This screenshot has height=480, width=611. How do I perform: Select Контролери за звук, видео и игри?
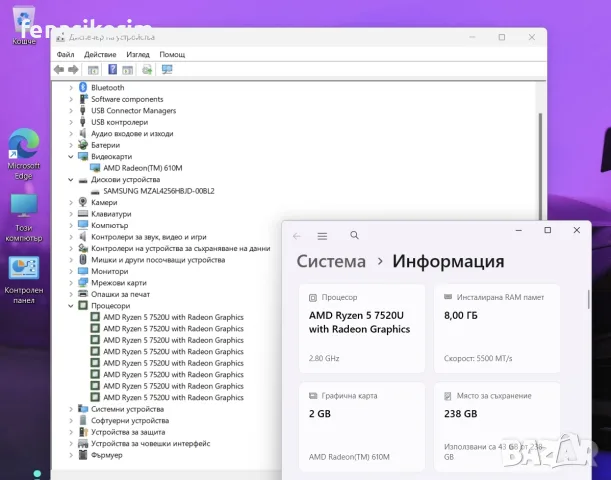[149, 237]
